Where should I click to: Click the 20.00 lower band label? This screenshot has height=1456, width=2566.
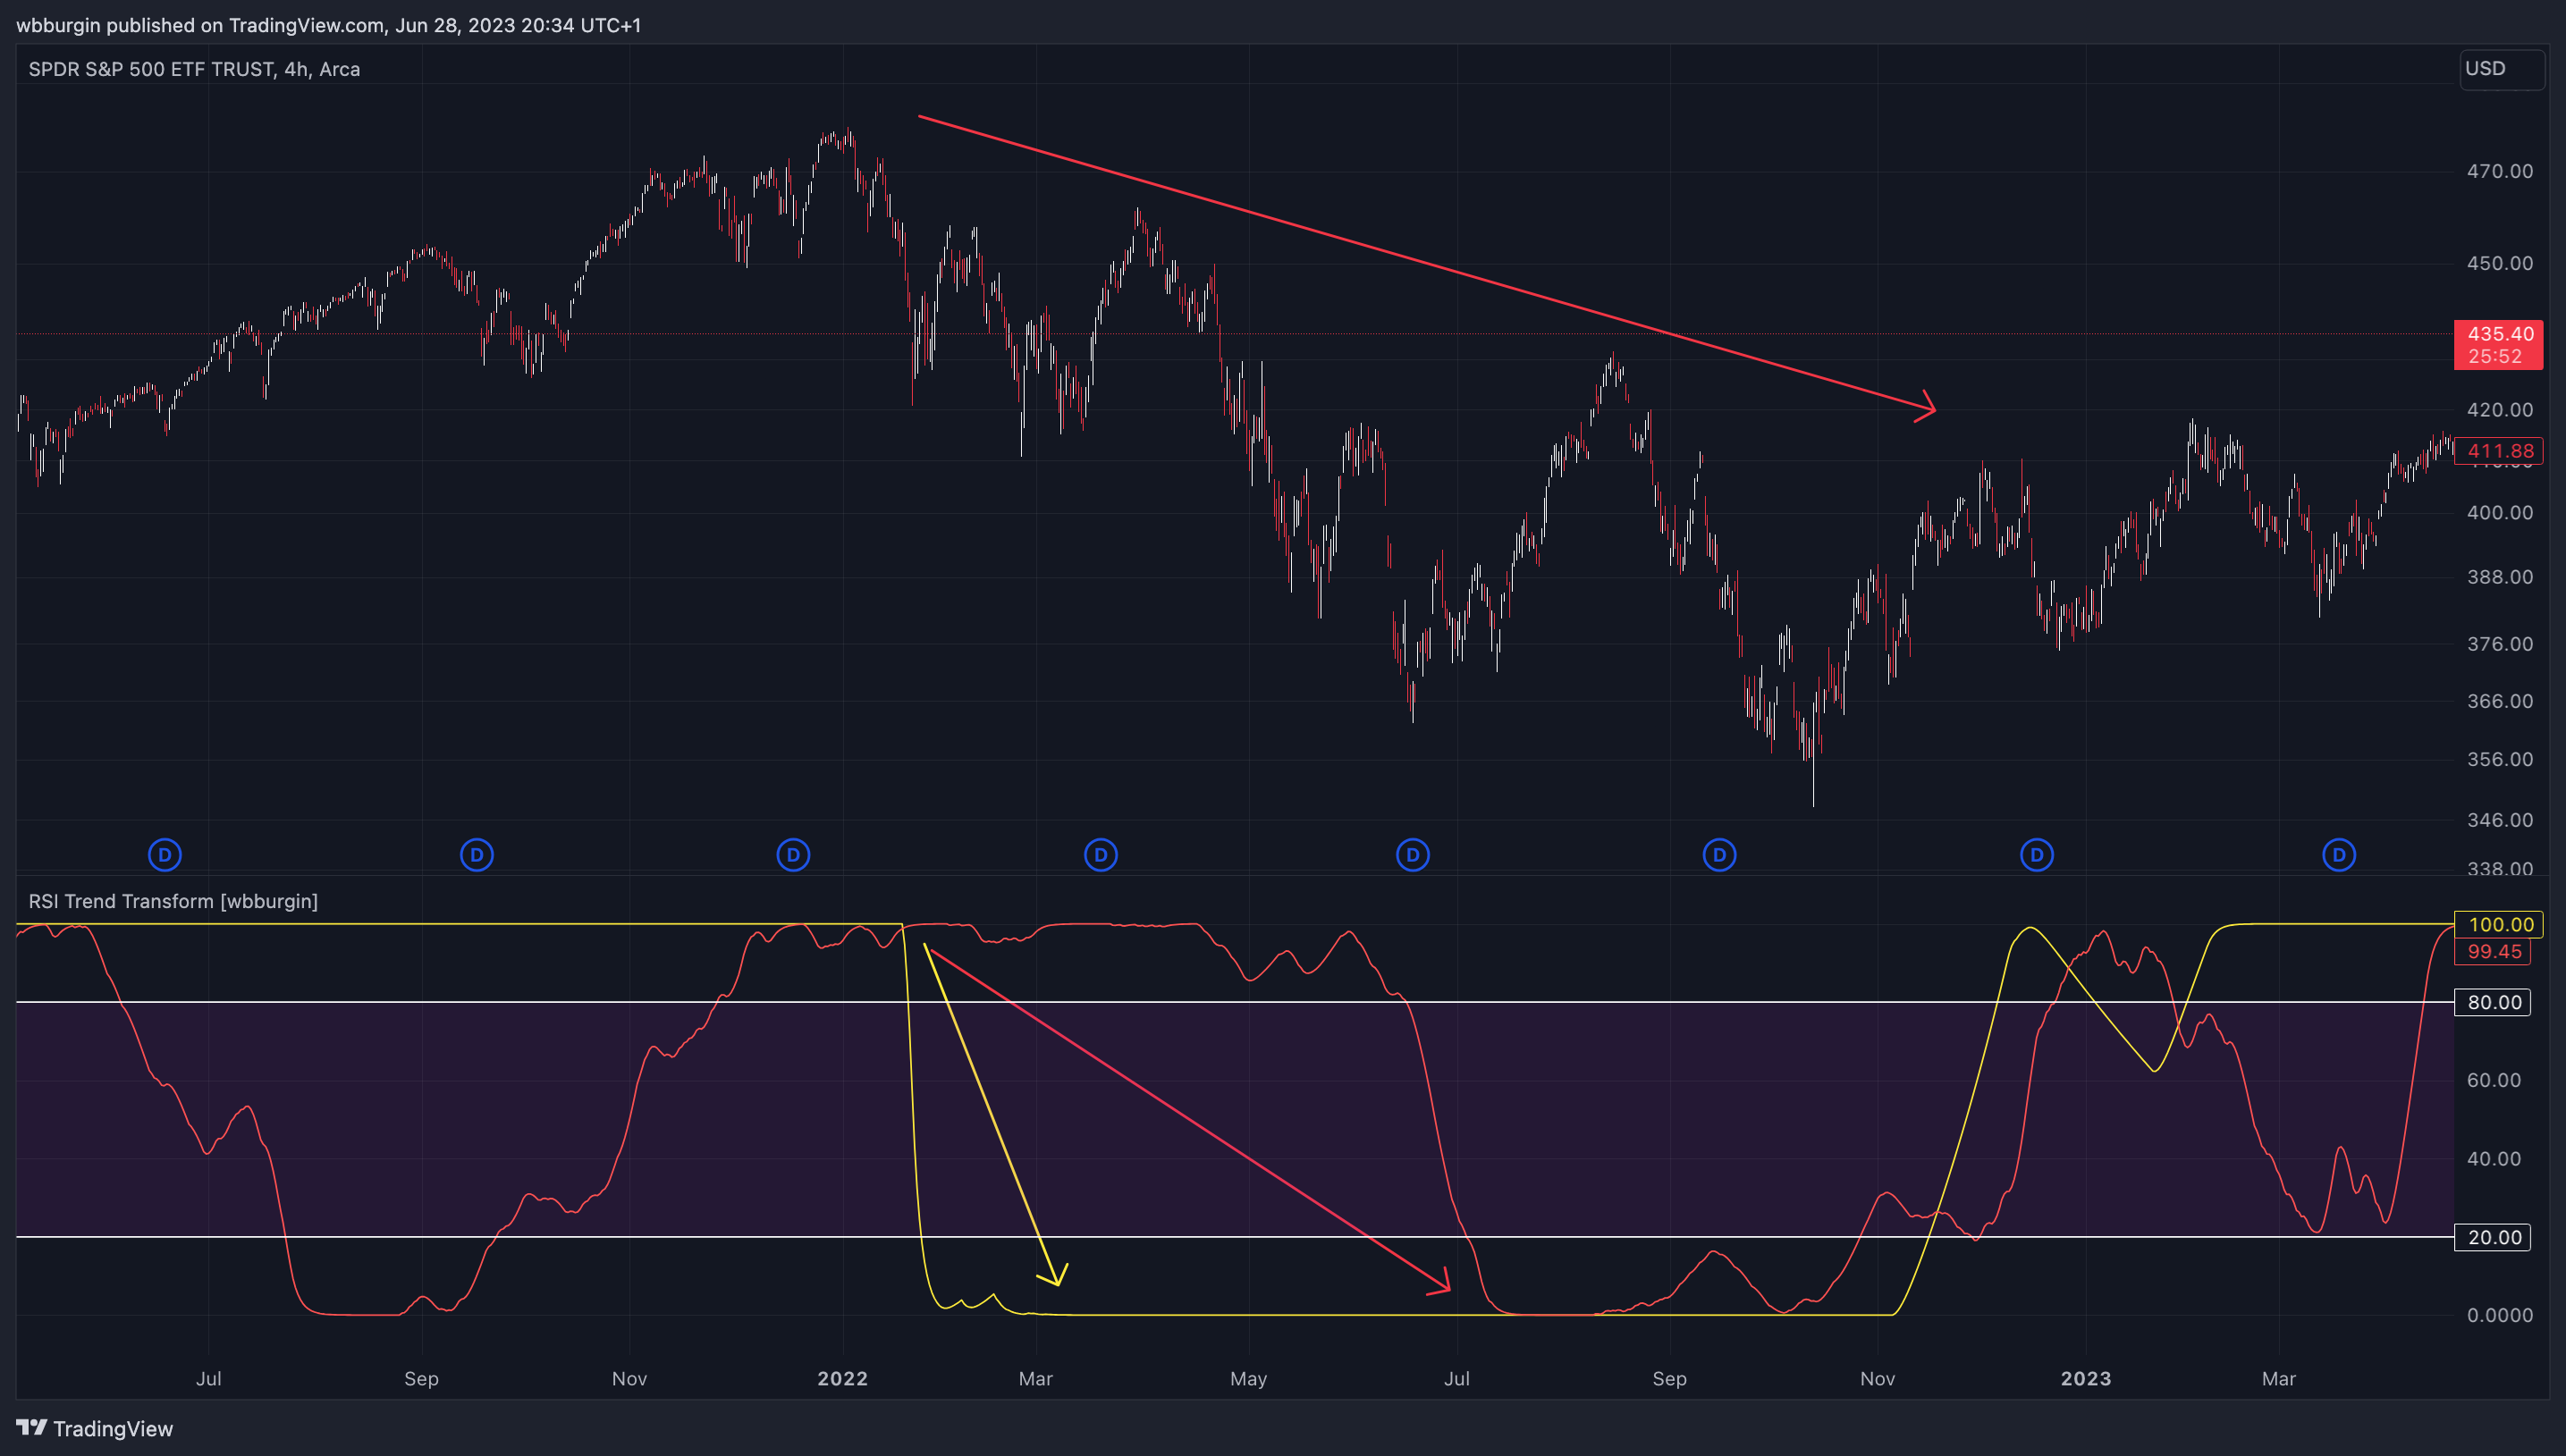(2493, 1237)
